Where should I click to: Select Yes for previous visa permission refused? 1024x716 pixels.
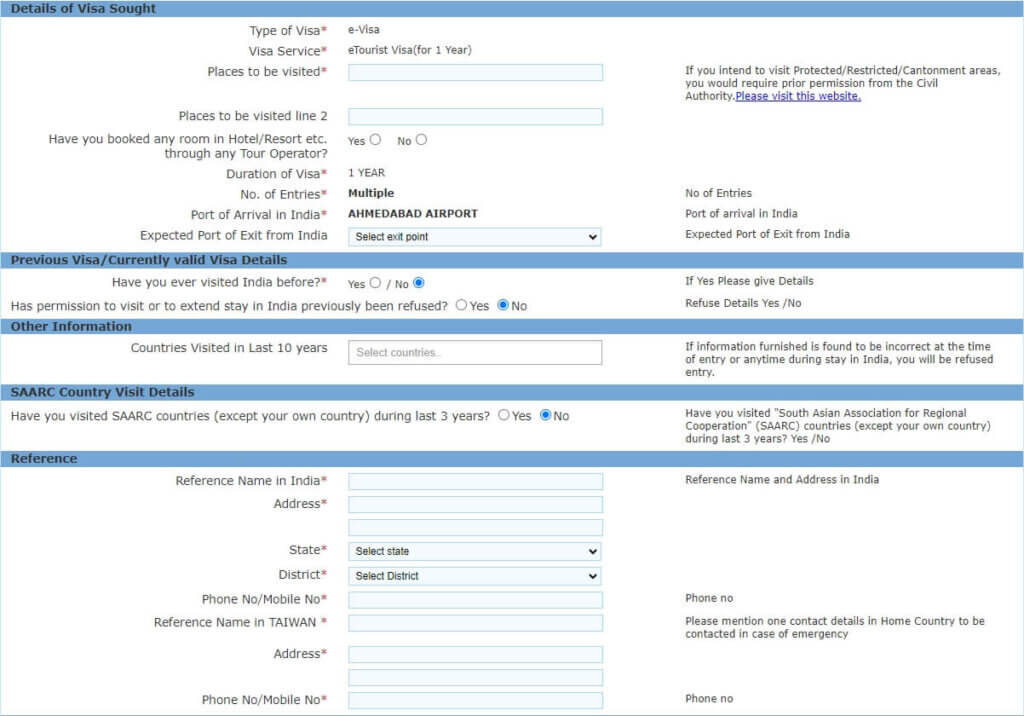(x=461, y=305)
